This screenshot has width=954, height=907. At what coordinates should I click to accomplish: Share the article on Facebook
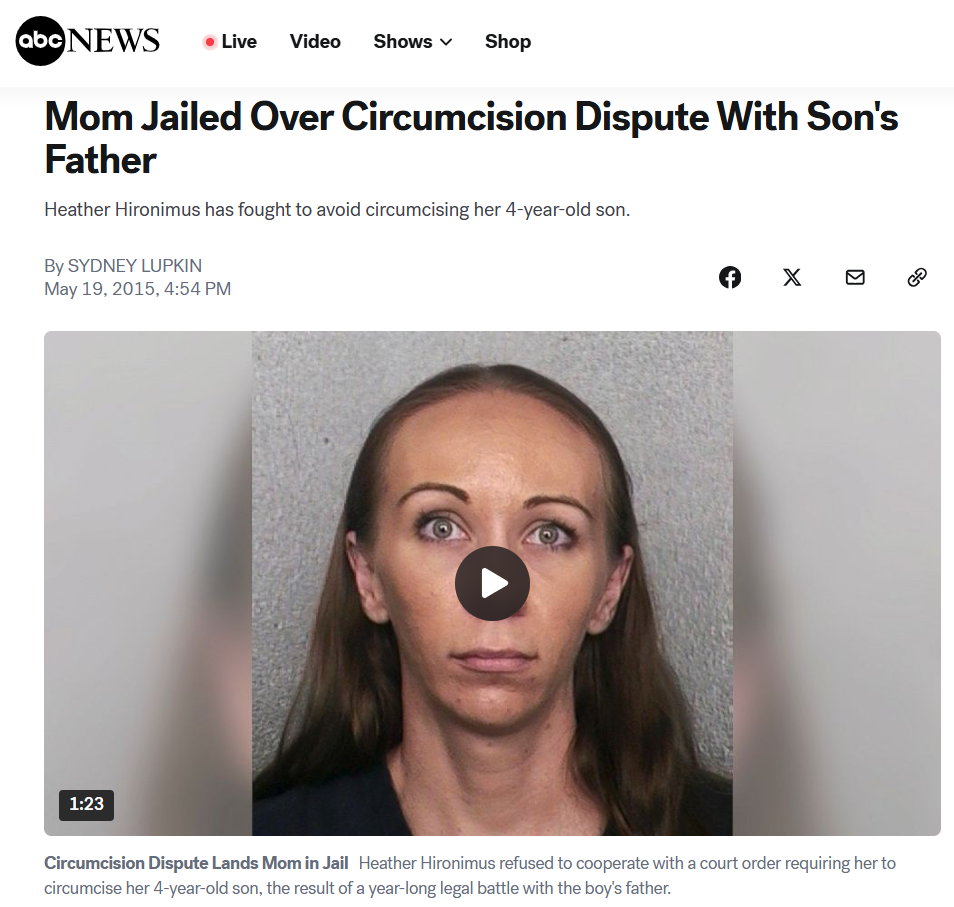(729, 277)
